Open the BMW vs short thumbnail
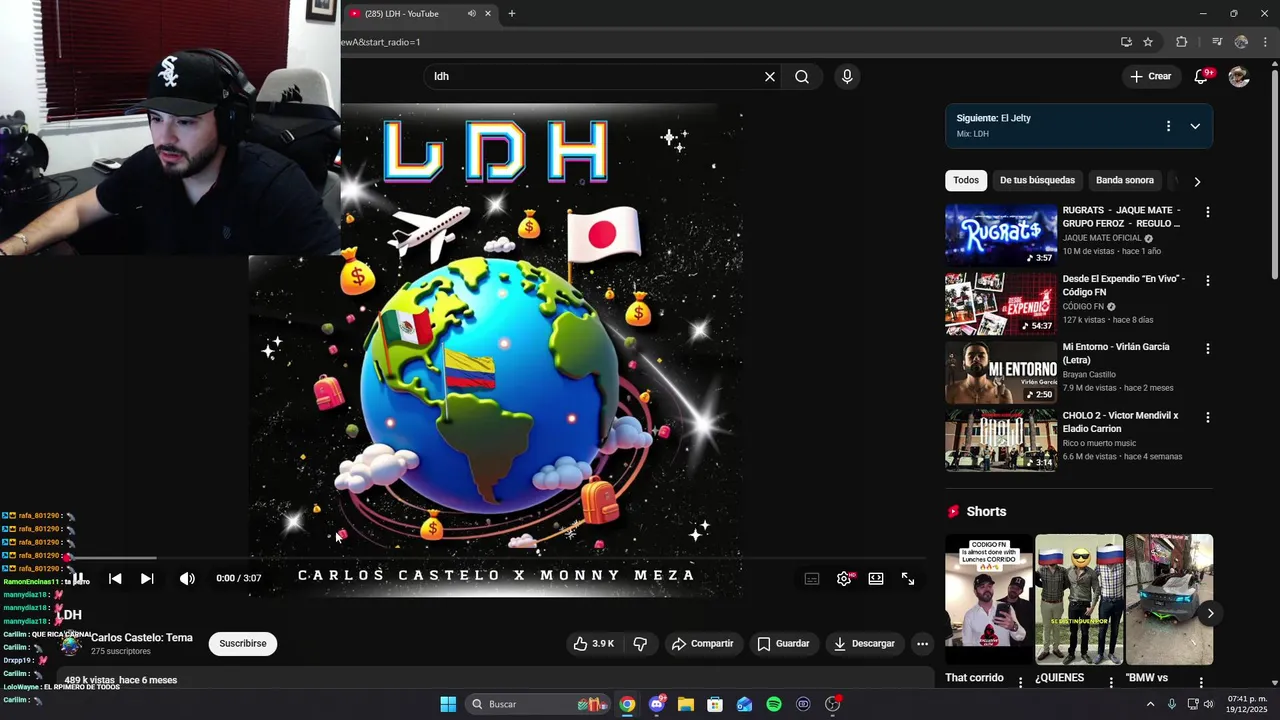This screenshot has width=1280, height=720. [1169, 599]
